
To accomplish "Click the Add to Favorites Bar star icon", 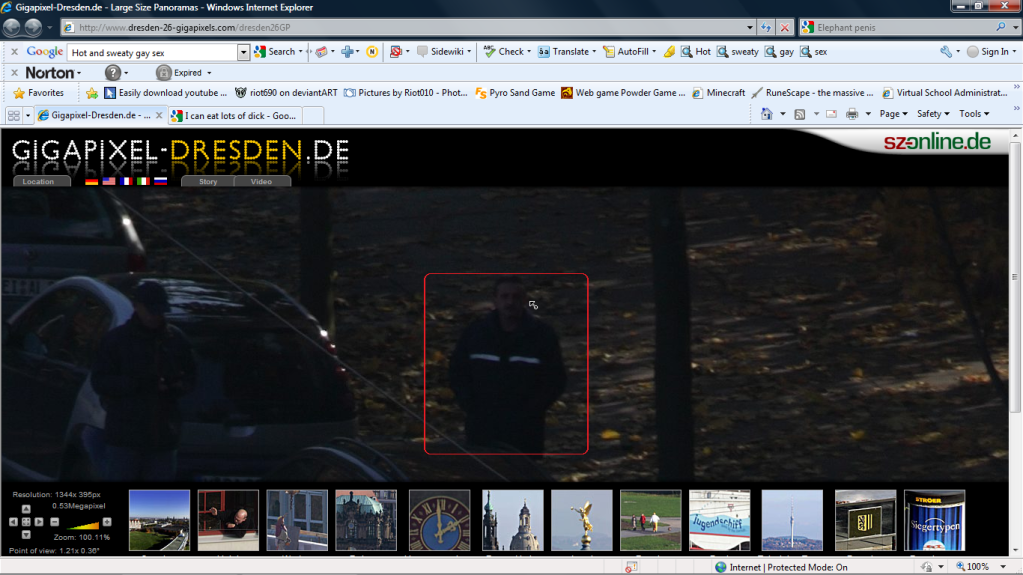I will point(92,93).
